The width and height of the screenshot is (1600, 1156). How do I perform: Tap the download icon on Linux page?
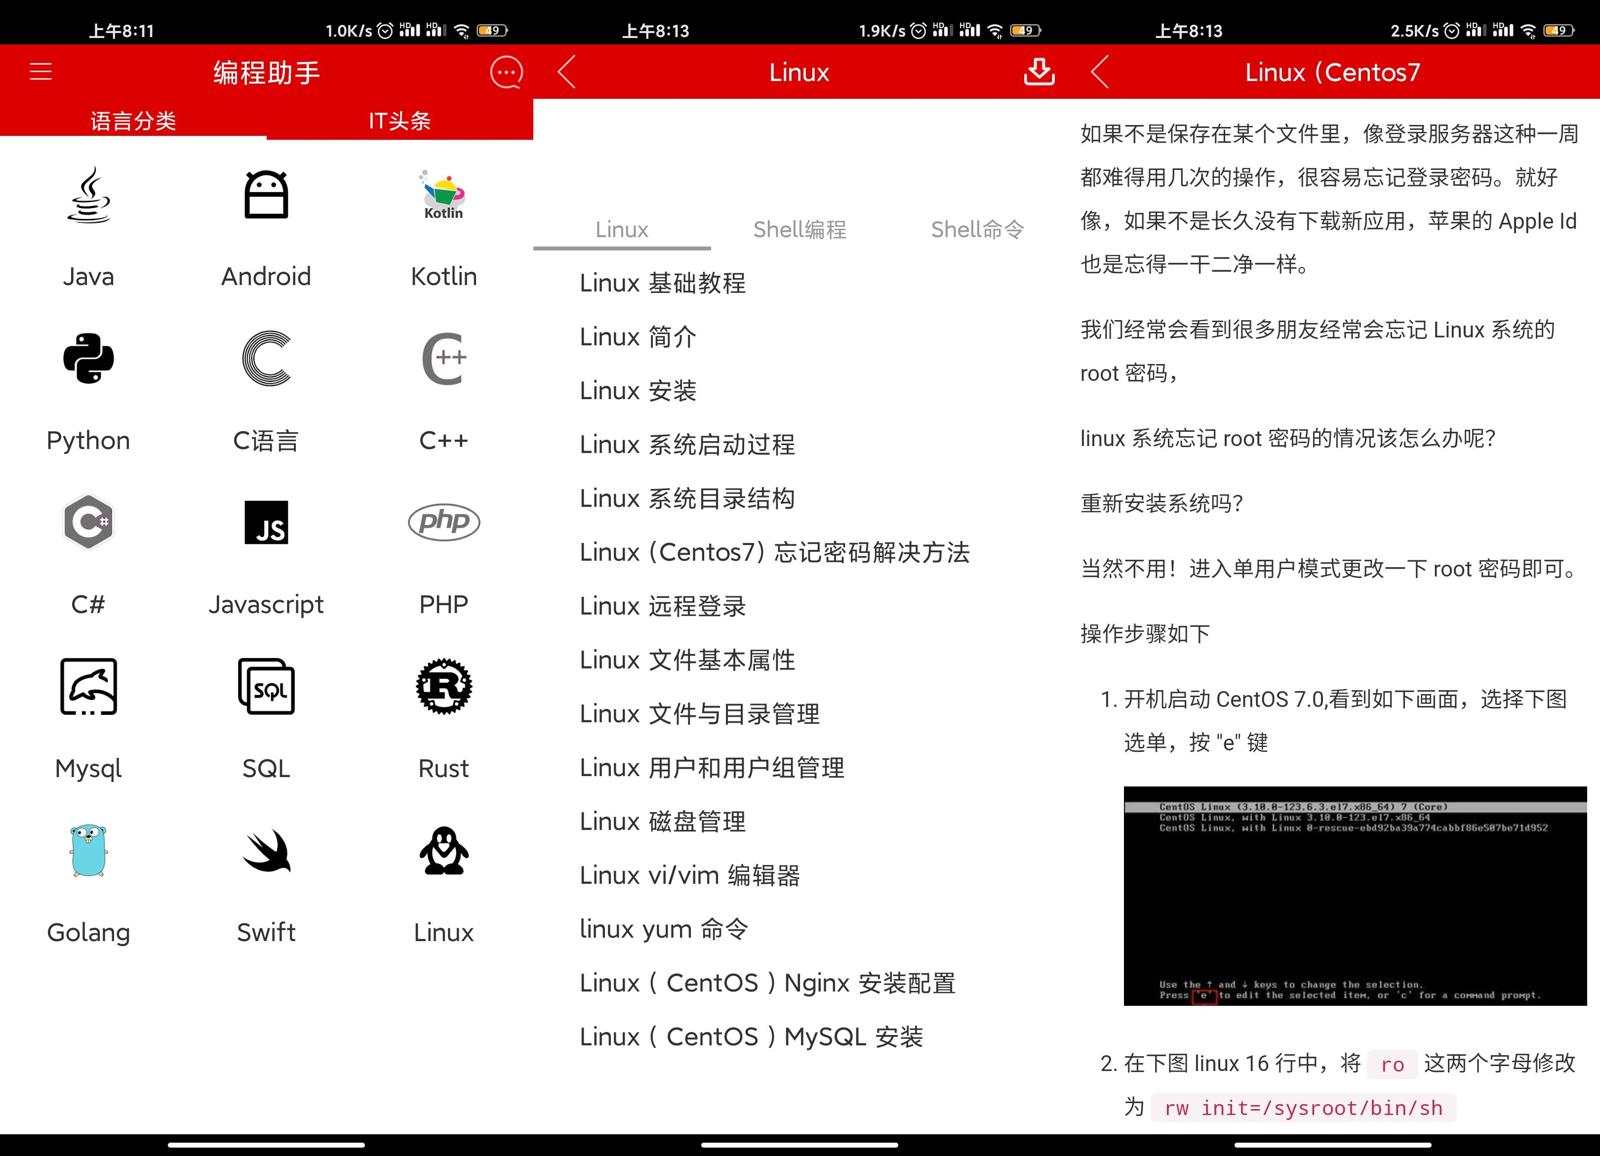click(1040, 72)
